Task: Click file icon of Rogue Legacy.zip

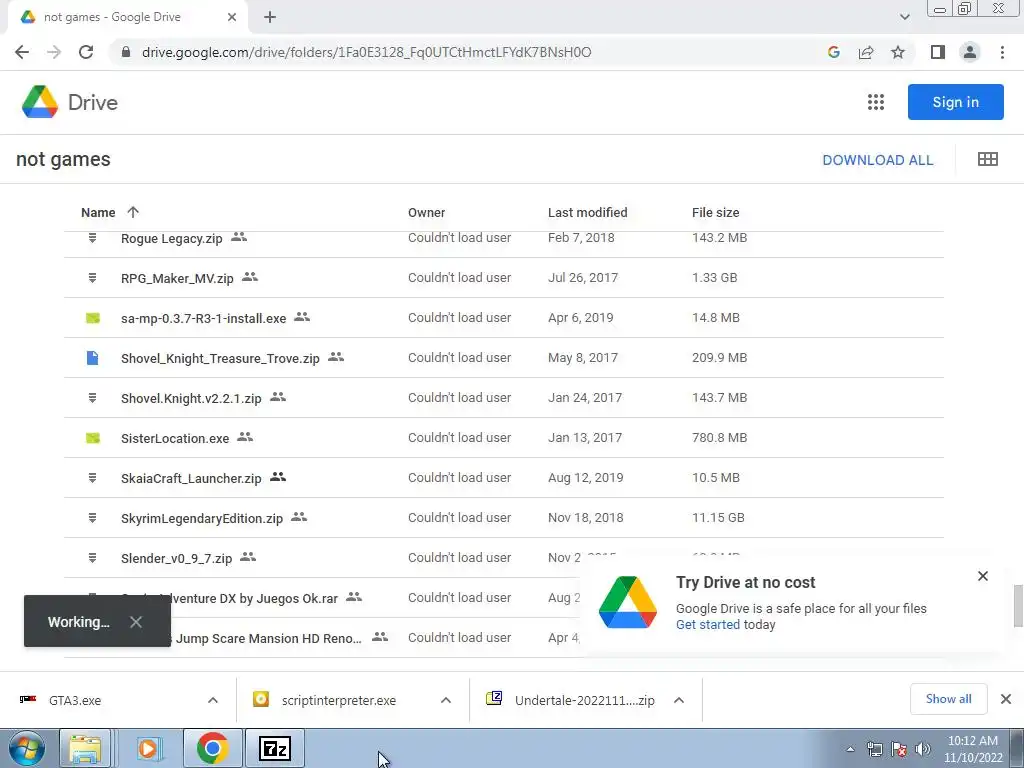Action: (93, 238)
